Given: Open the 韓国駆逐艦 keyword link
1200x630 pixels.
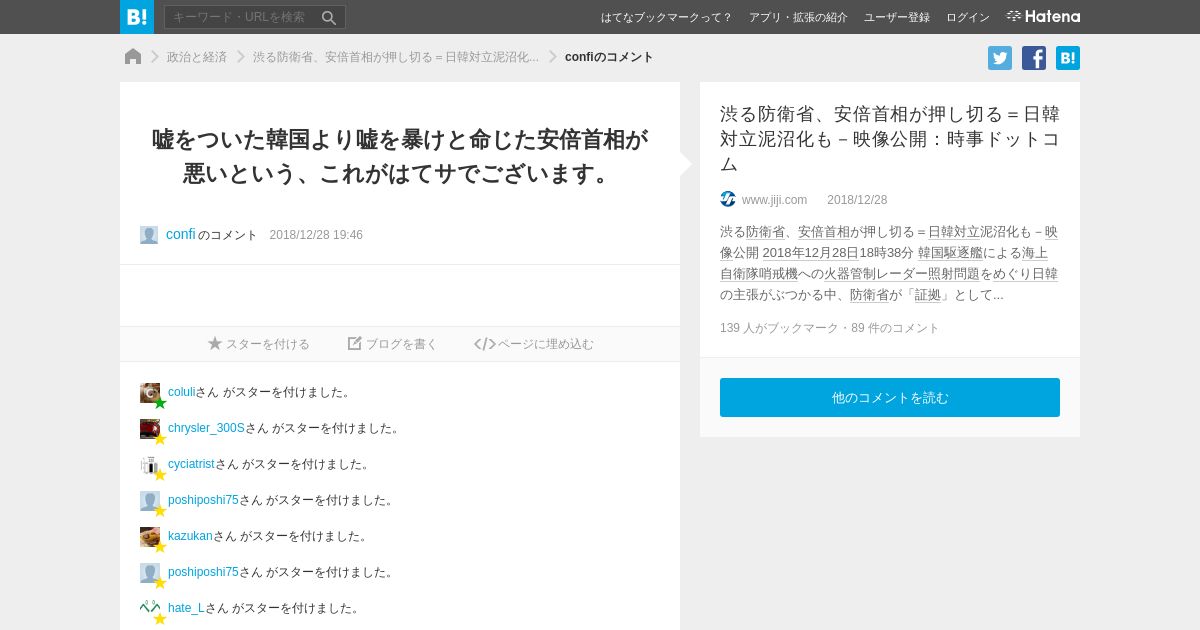Looking at the screenshot, I should 950,253.
